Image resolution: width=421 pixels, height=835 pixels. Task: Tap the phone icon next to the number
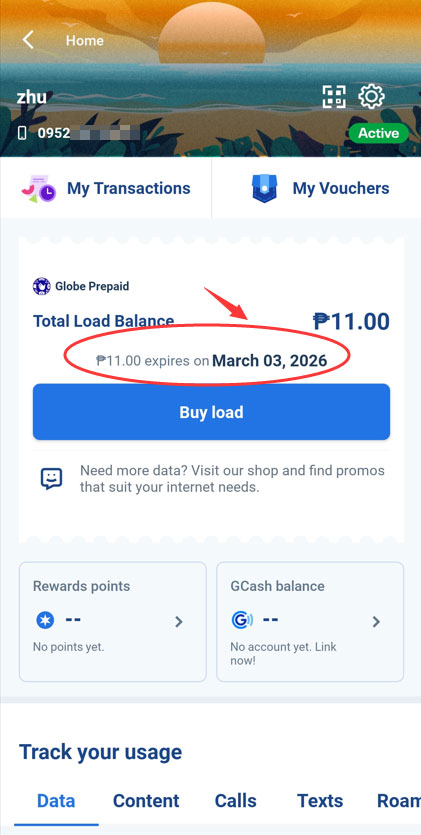pos(22,133)
